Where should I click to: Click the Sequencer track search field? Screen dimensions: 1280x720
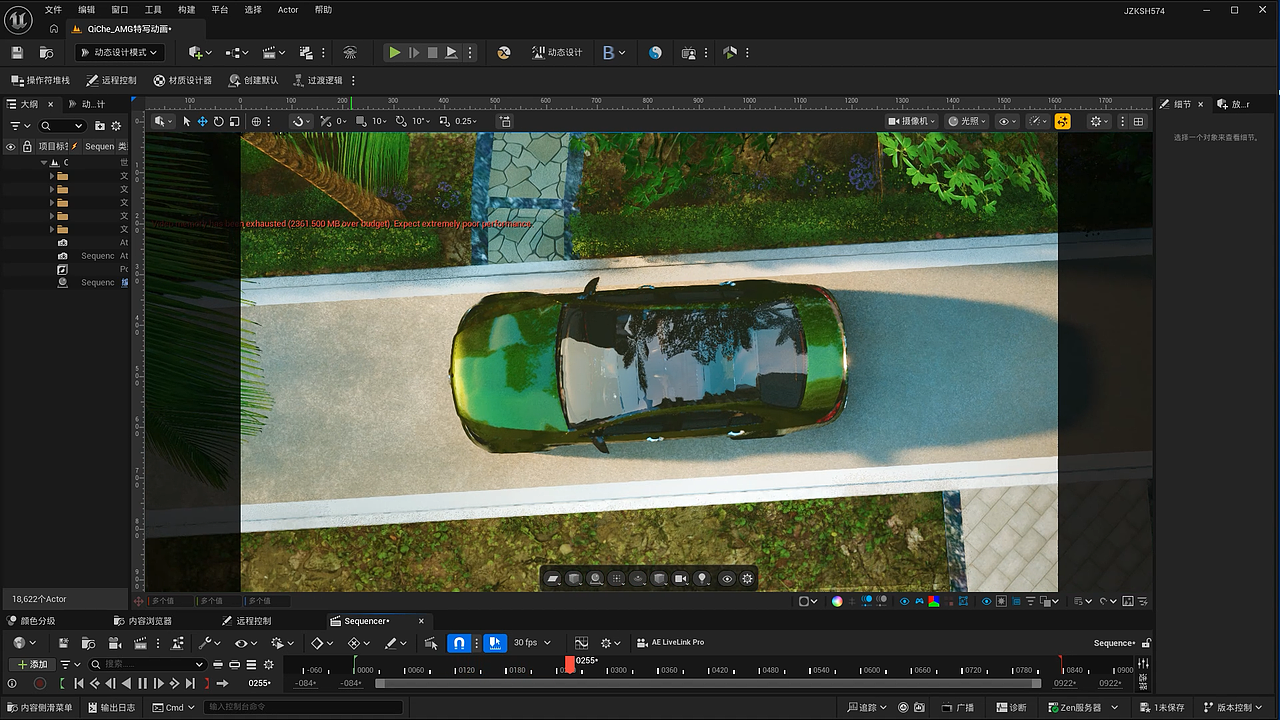[x=147, y=664]
